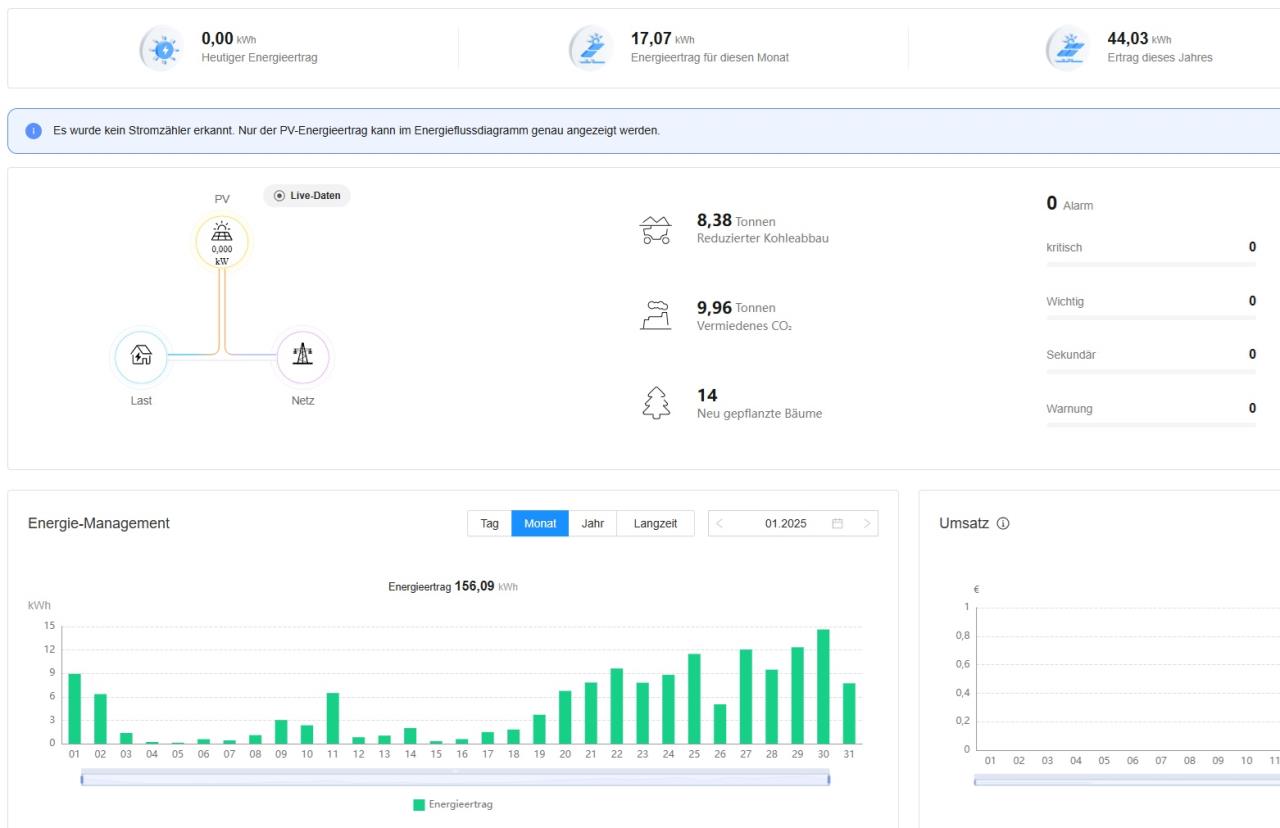Go to previous month with left chevron

point(720,524)
